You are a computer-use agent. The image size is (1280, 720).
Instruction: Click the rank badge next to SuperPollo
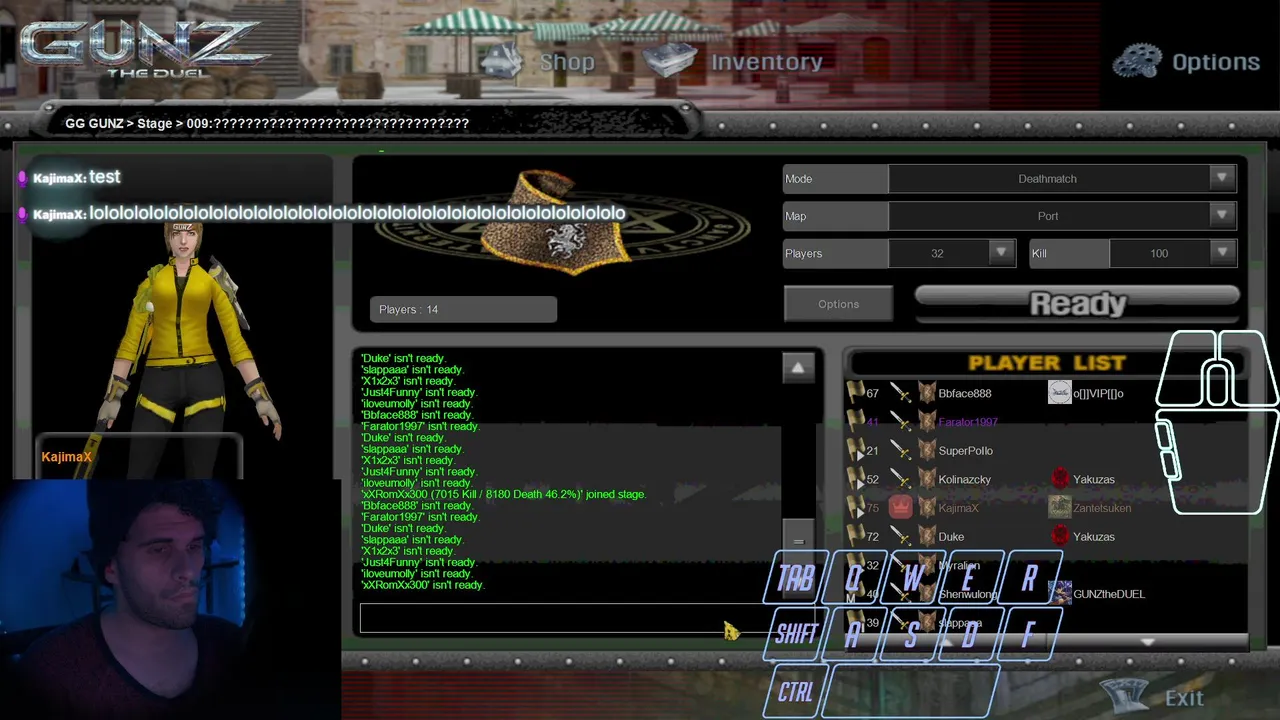click(927, 451)
